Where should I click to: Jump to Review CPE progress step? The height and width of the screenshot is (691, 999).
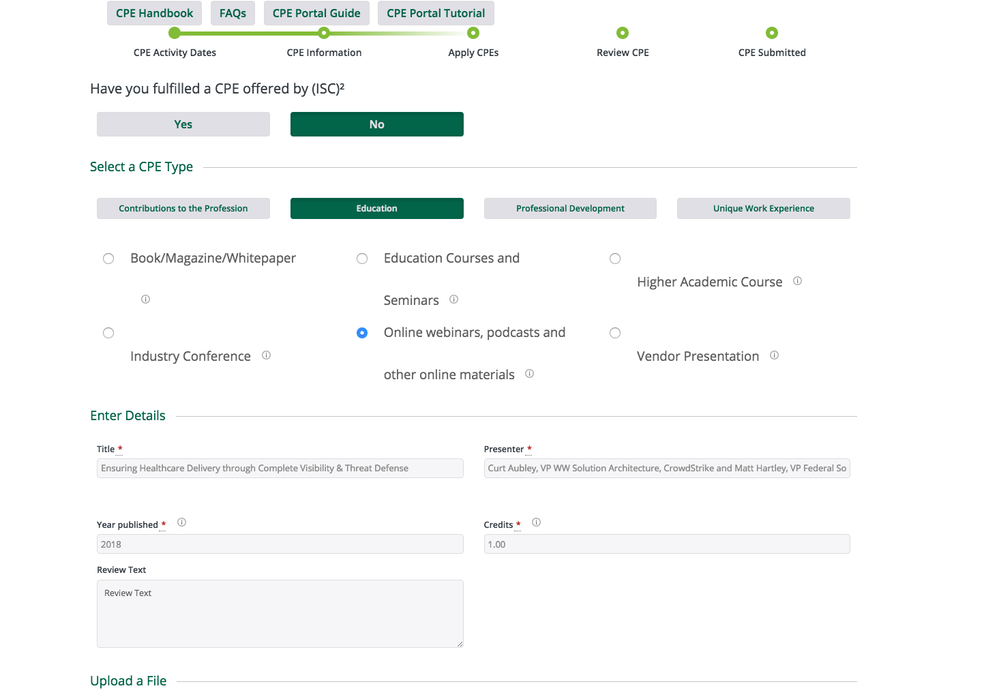click(622, 33)
